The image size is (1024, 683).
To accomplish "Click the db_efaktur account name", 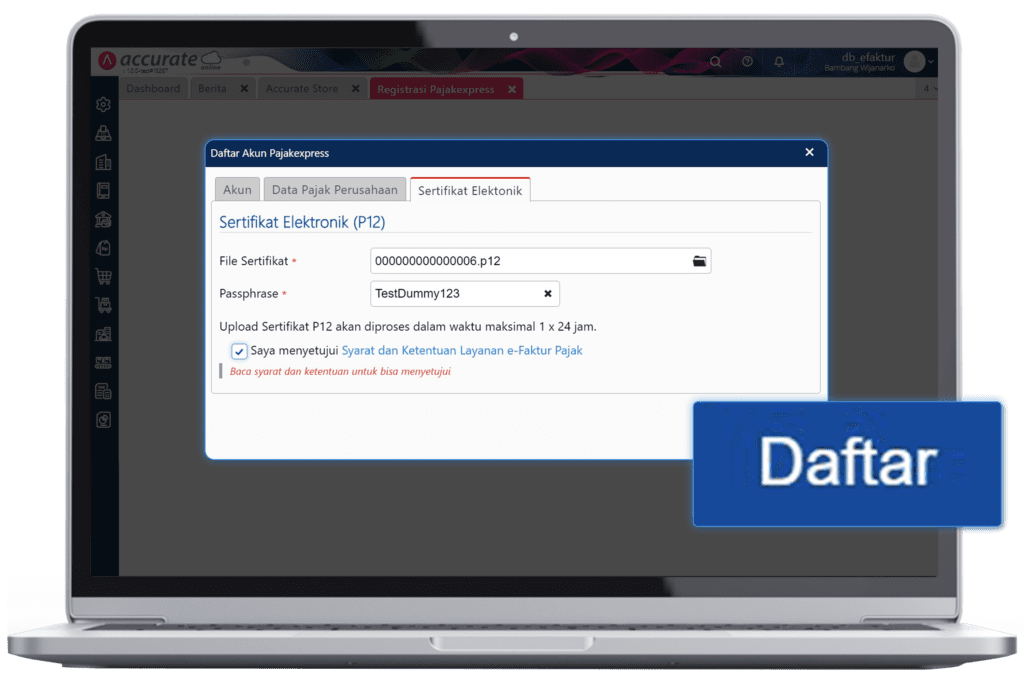I will (867, 57).
